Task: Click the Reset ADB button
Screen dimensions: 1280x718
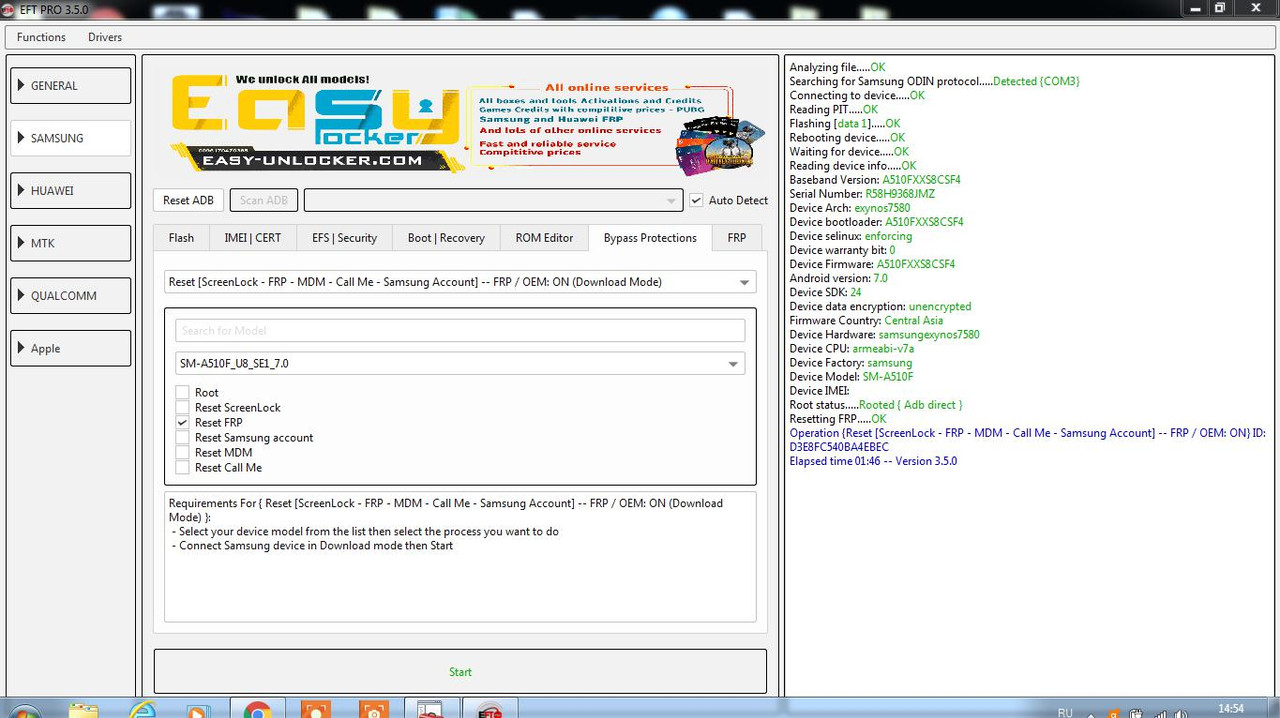Action: pos(188,200)
